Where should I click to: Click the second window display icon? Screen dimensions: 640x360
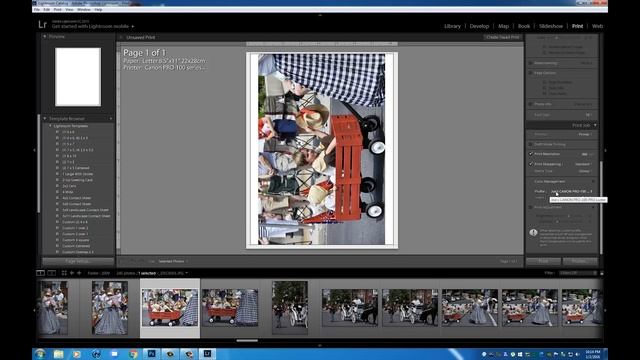(x=51, y=273)
